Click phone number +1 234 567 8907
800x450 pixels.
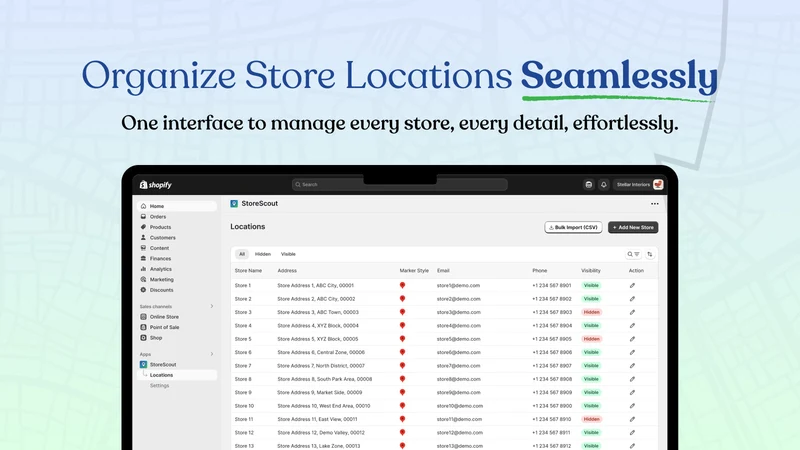(x=552, y=366)
